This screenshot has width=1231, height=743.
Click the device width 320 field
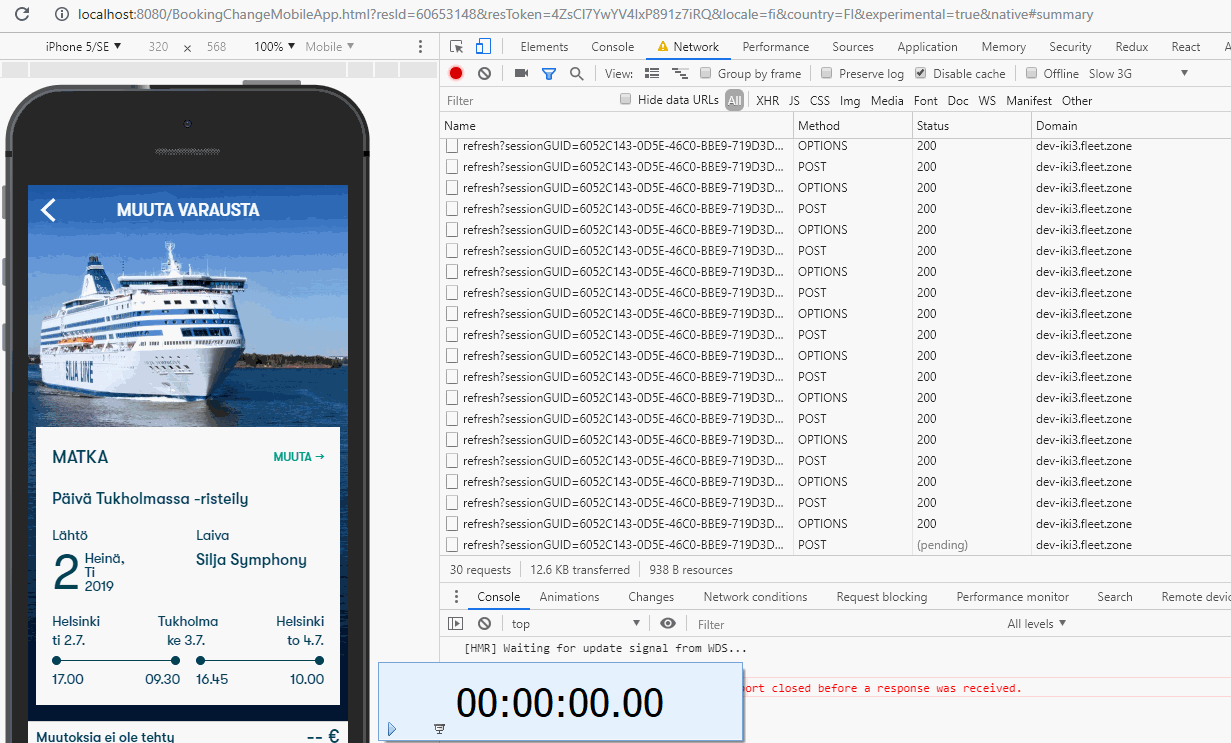pyautogui.click(x=158, y=47)
